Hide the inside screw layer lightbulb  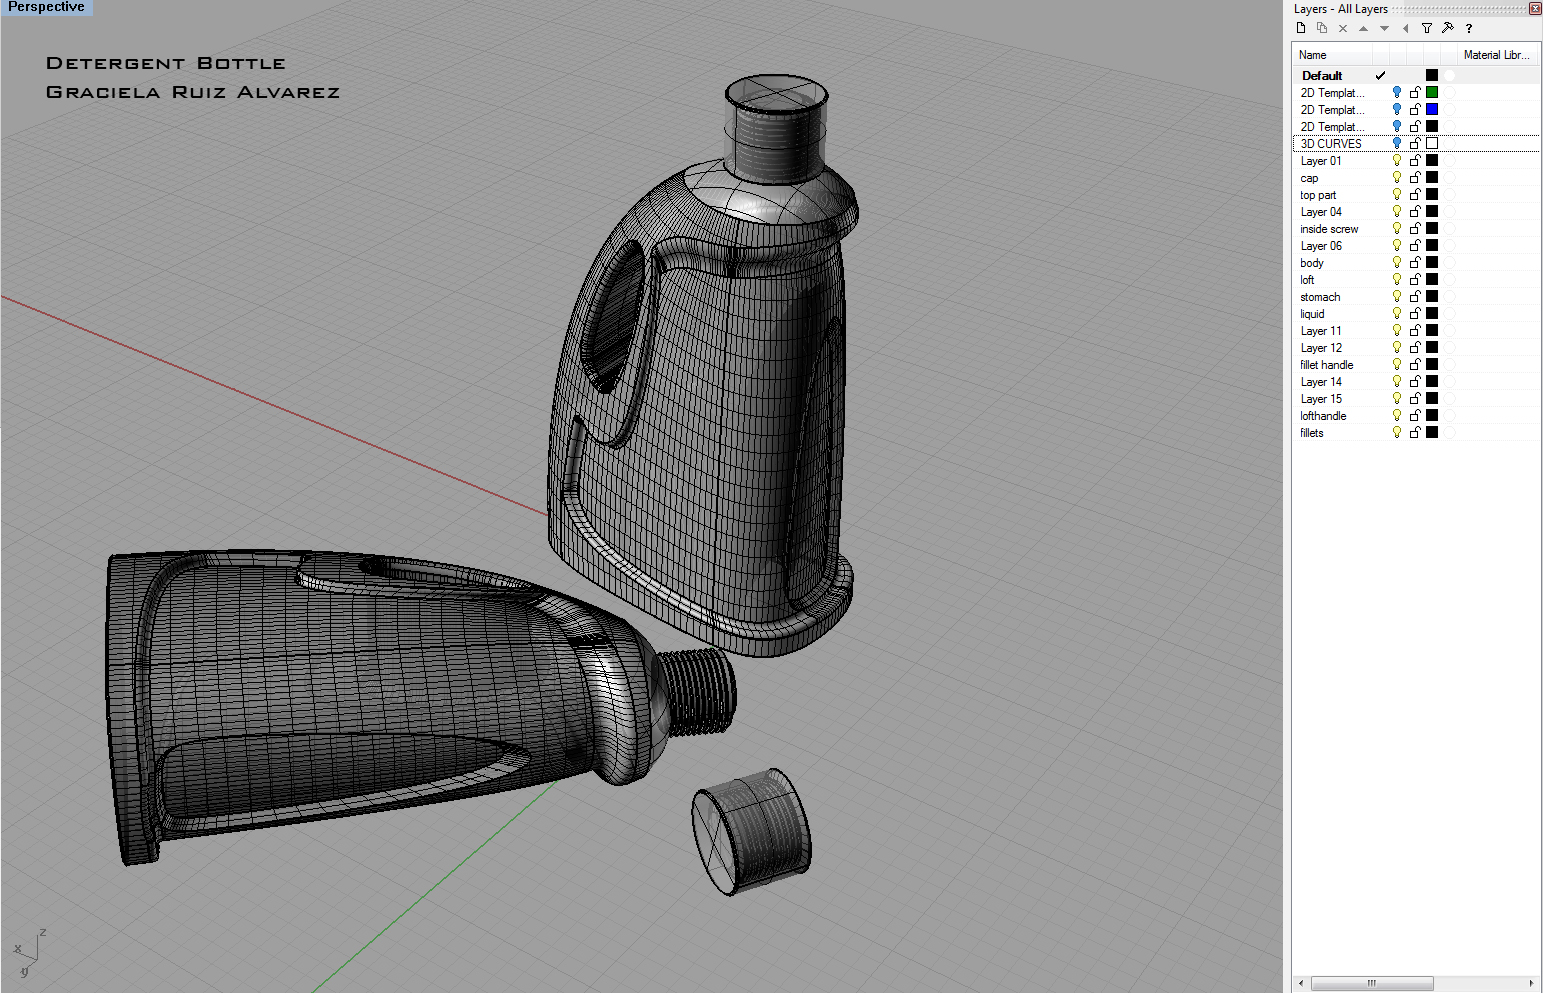pyautogui.click(x=1397, y=228)
